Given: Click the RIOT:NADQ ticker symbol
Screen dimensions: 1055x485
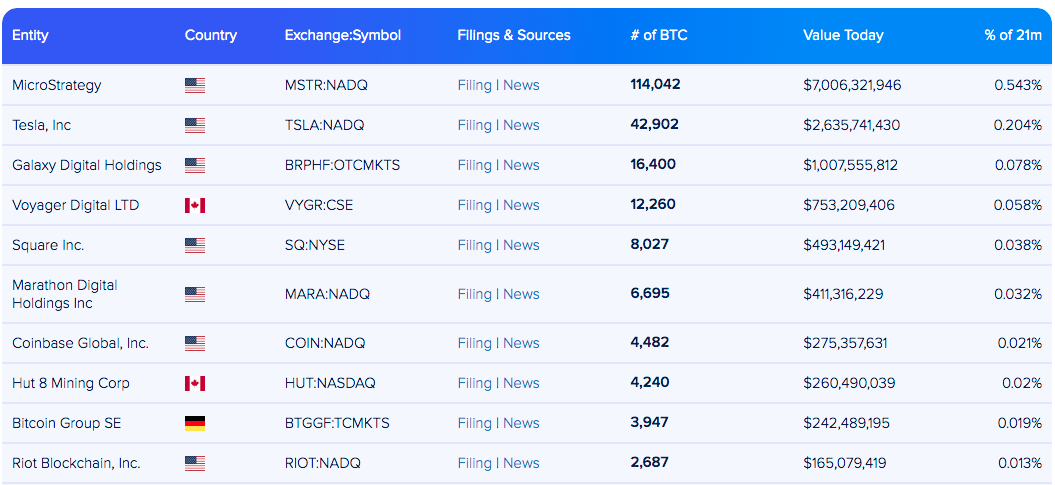Looking at the screenshot, I should click(322, 463).
